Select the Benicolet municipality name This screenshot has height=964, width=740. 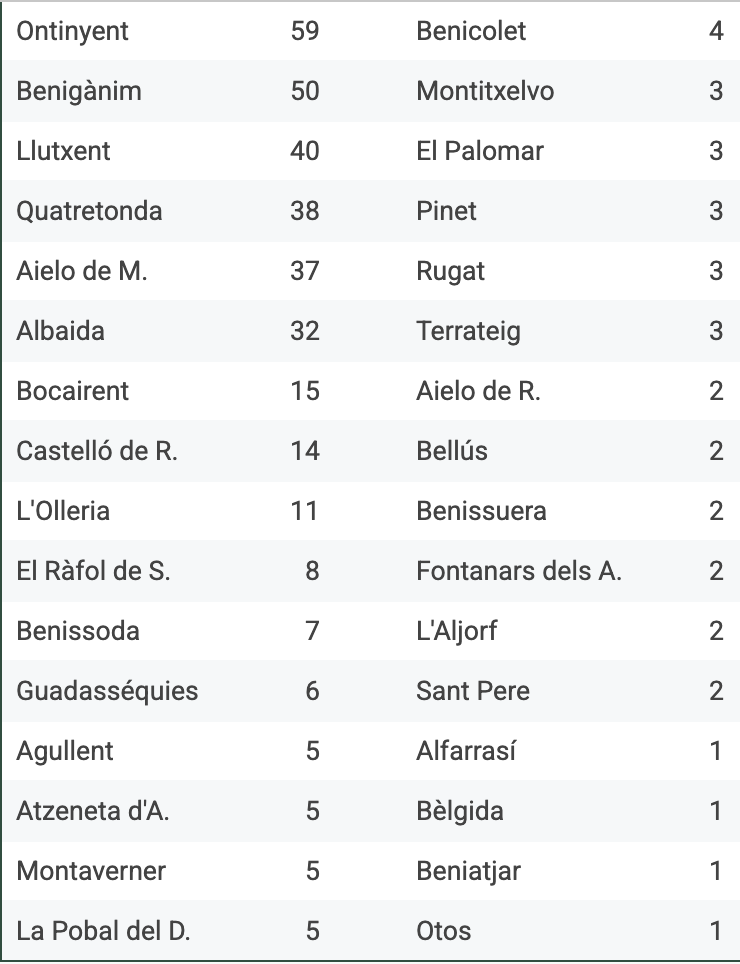point(471,31)
